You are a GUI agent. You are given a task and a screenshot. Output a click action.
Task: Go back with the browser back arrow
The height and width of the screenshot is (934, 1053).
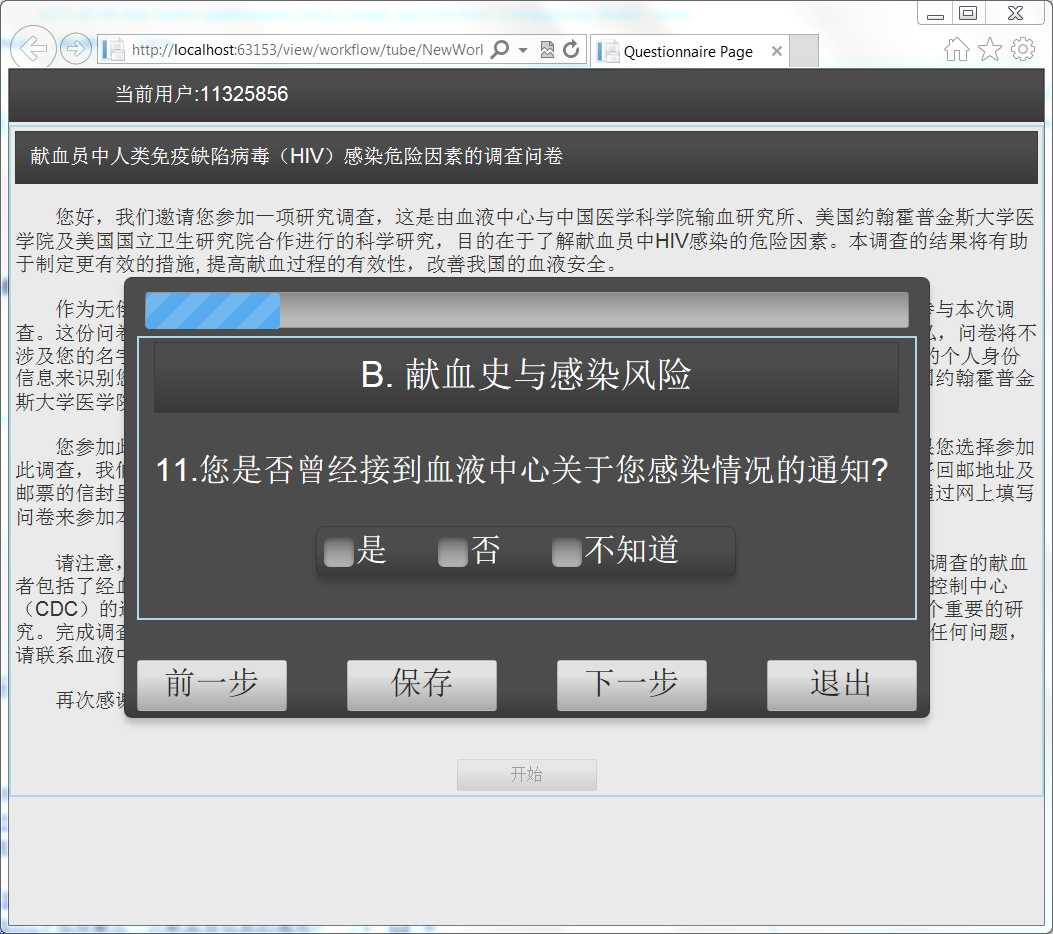pyautogui.click(x=32, y=48)
